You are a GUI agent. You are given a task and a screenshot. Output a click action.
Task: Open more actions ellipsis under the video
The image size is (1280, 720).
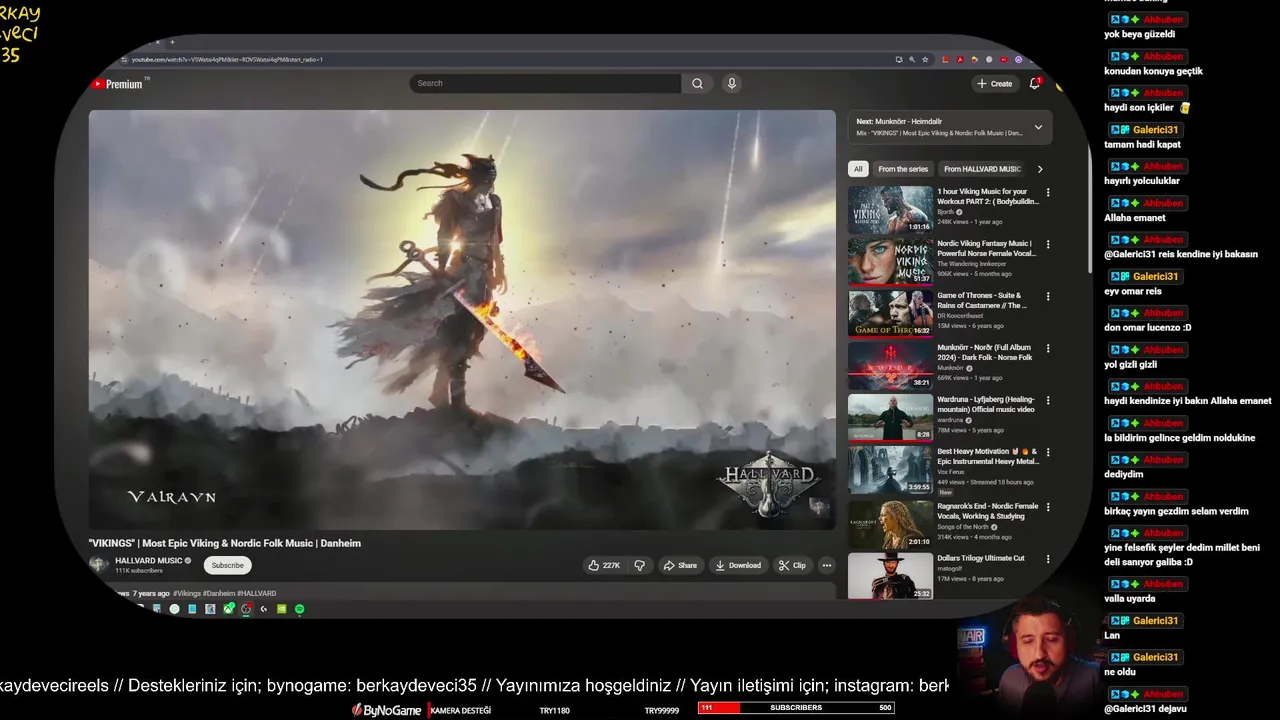(826, 566)
